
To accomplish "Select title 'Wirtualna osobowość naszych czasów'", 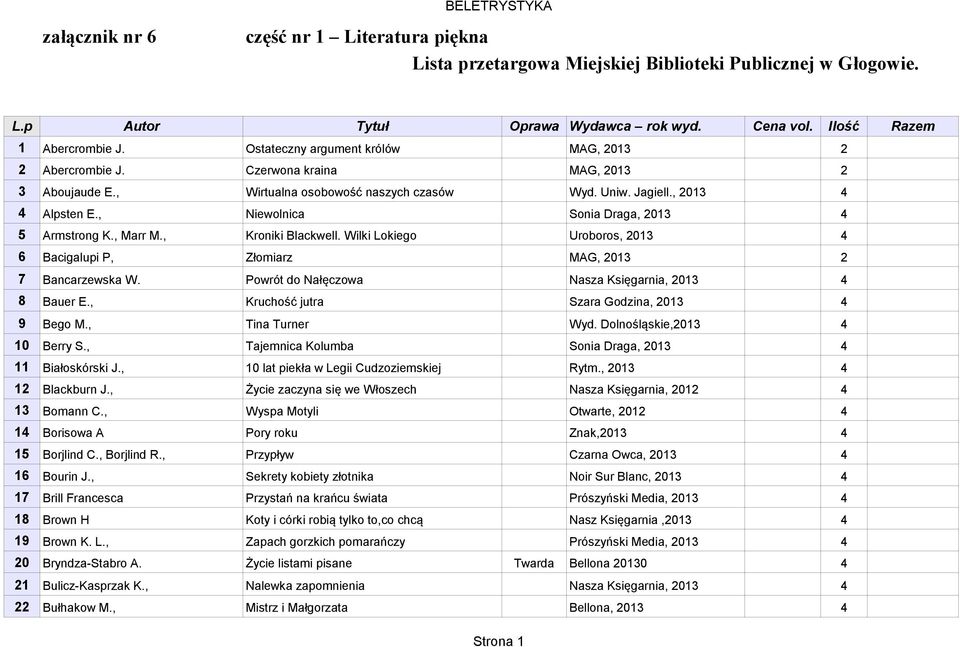I will coord(350,192).
